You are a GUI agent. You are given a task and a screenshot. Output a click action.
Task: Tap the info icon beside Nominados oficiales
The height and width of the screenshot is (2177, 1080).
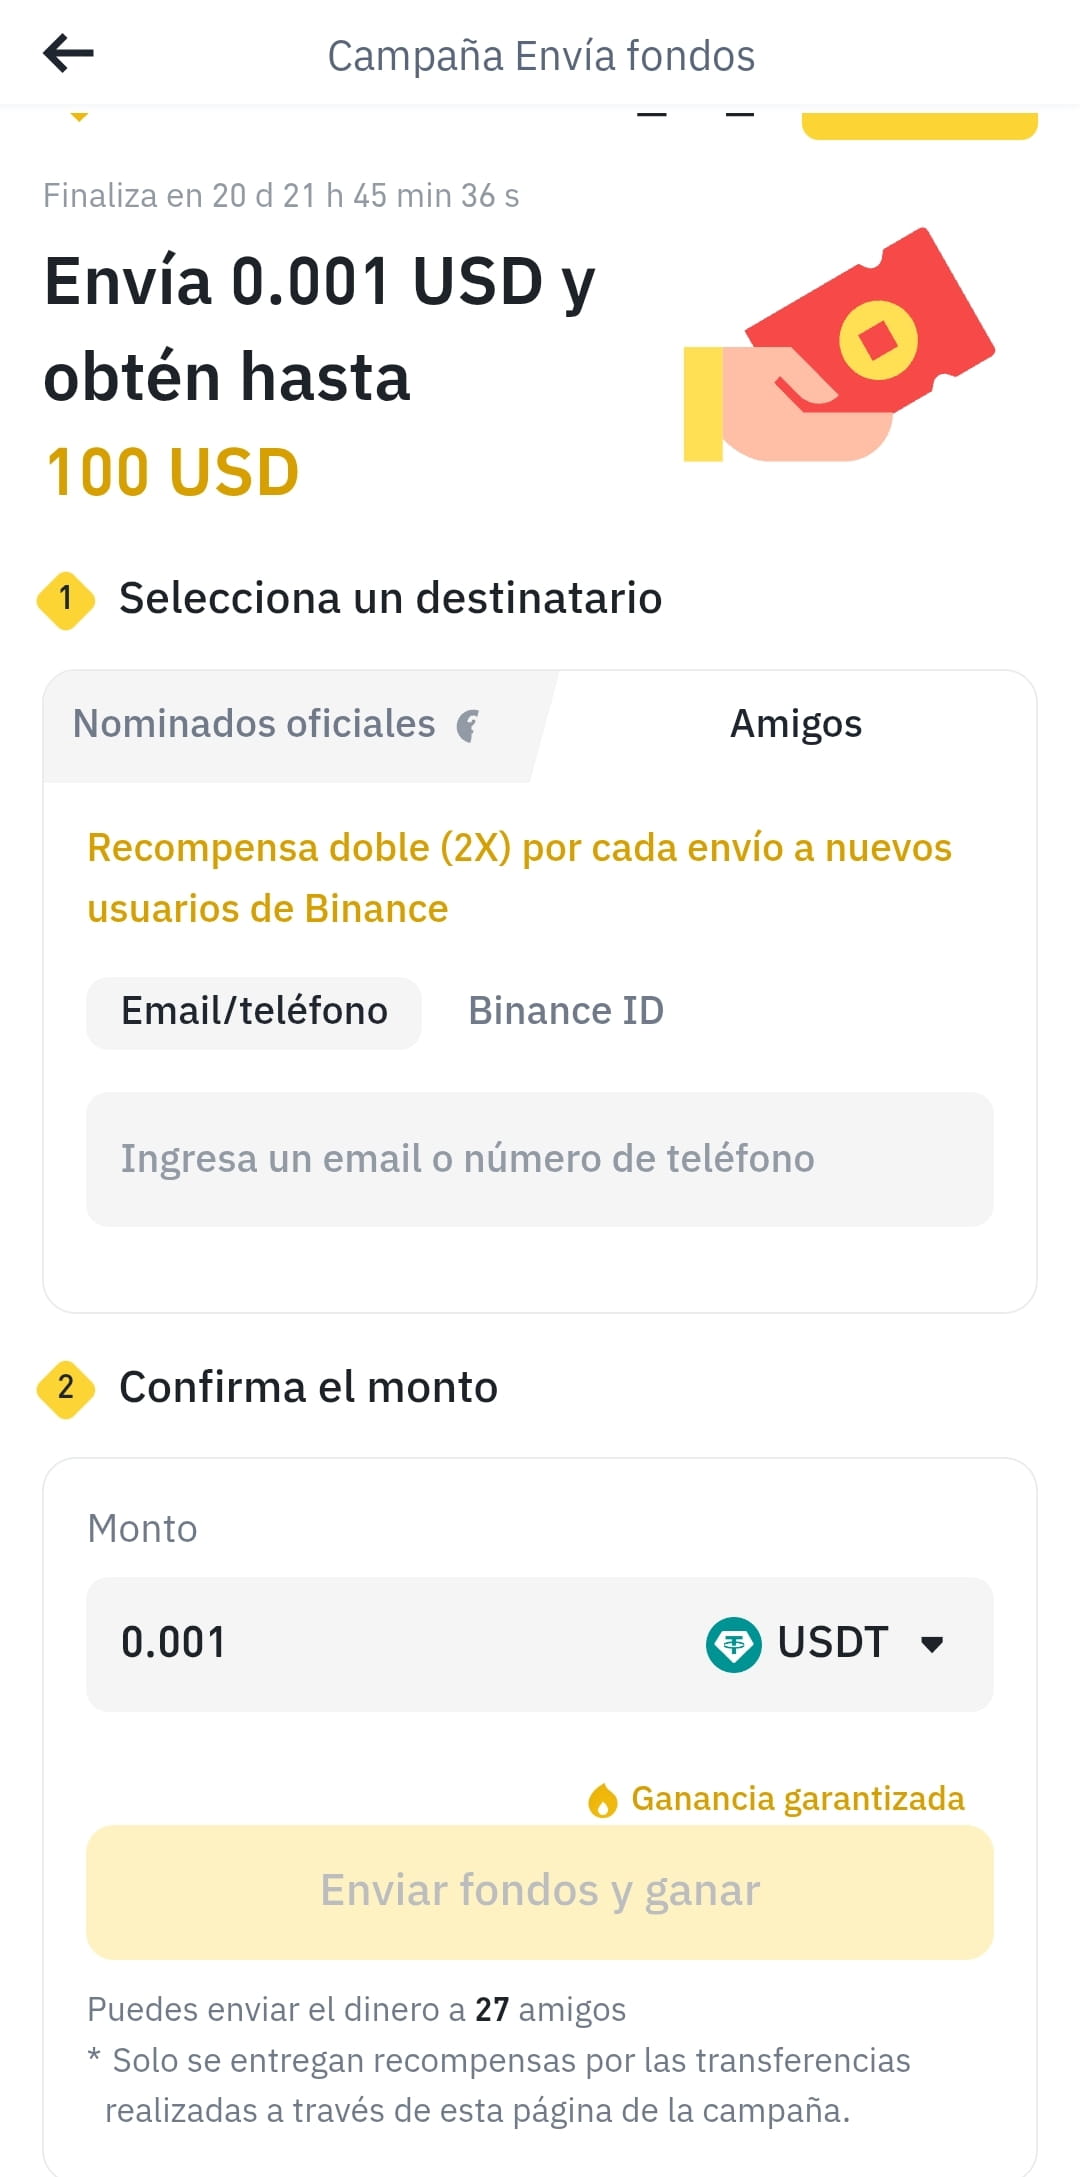pos(468,725)
